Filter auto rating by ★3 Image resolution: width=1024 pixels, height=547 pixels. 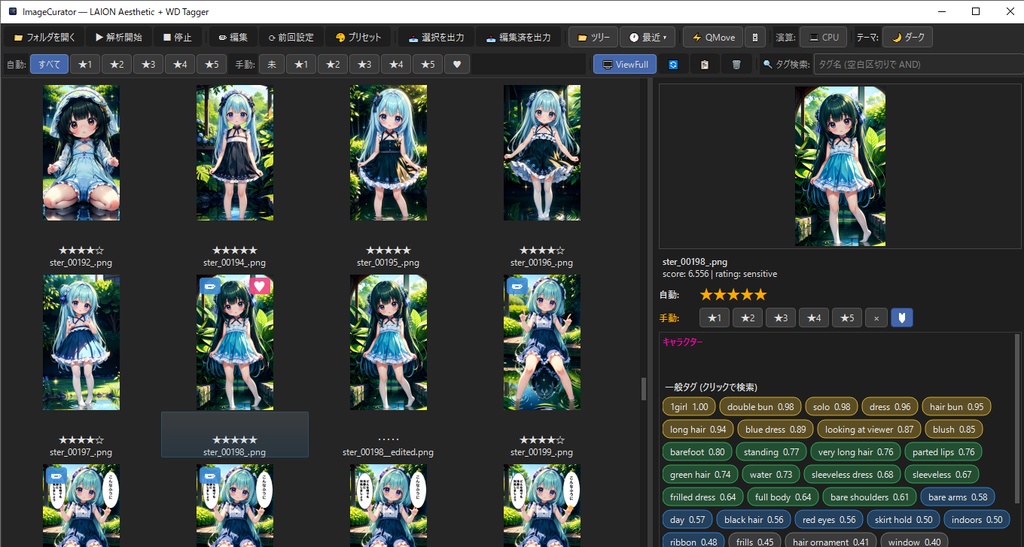click(148, 64)
